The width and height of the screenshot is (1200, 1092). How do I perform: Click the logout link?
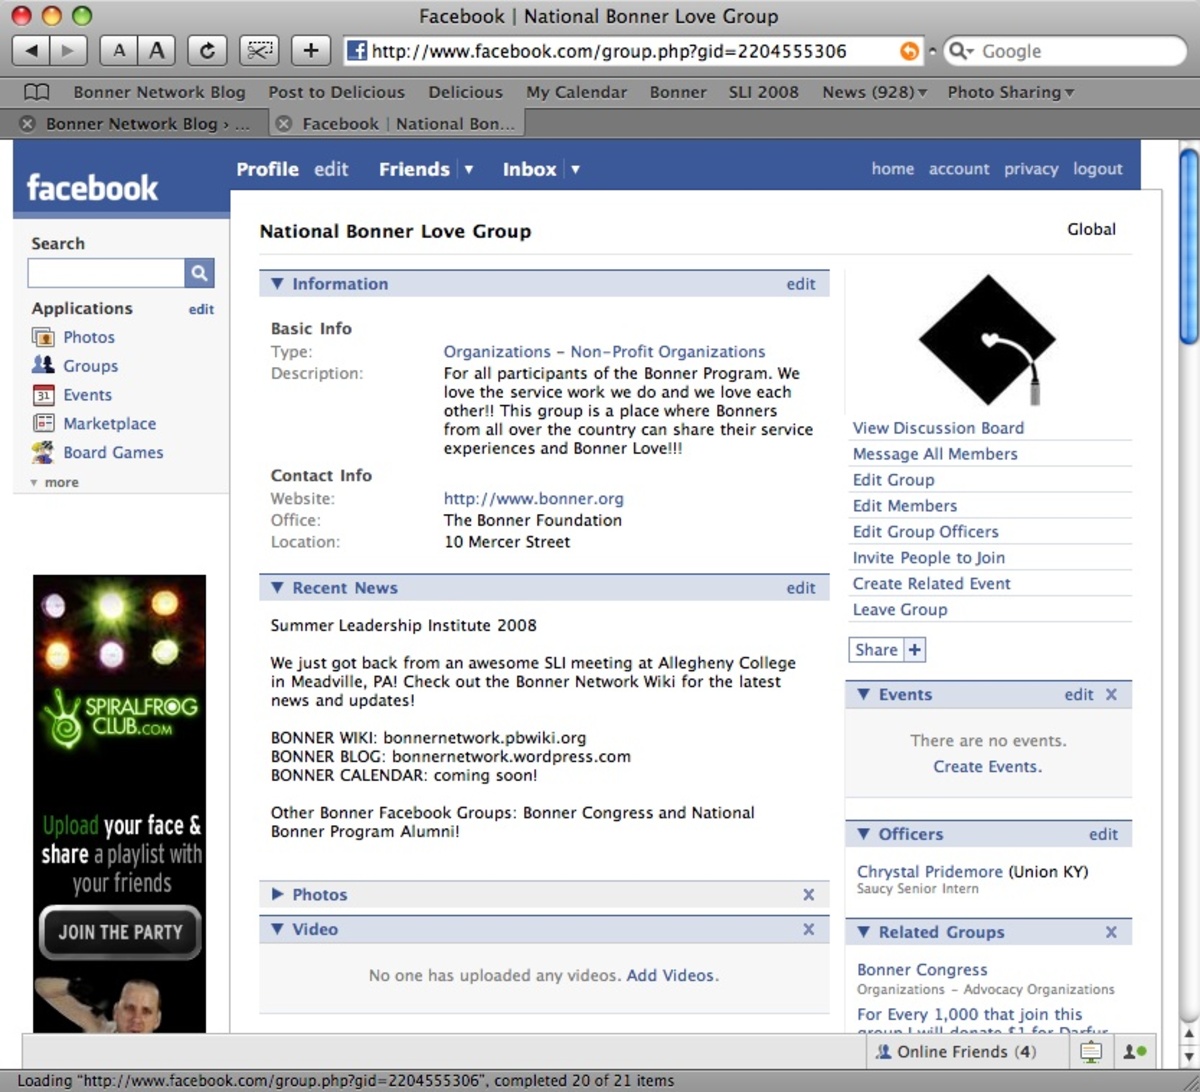(x=1097, y=169)
